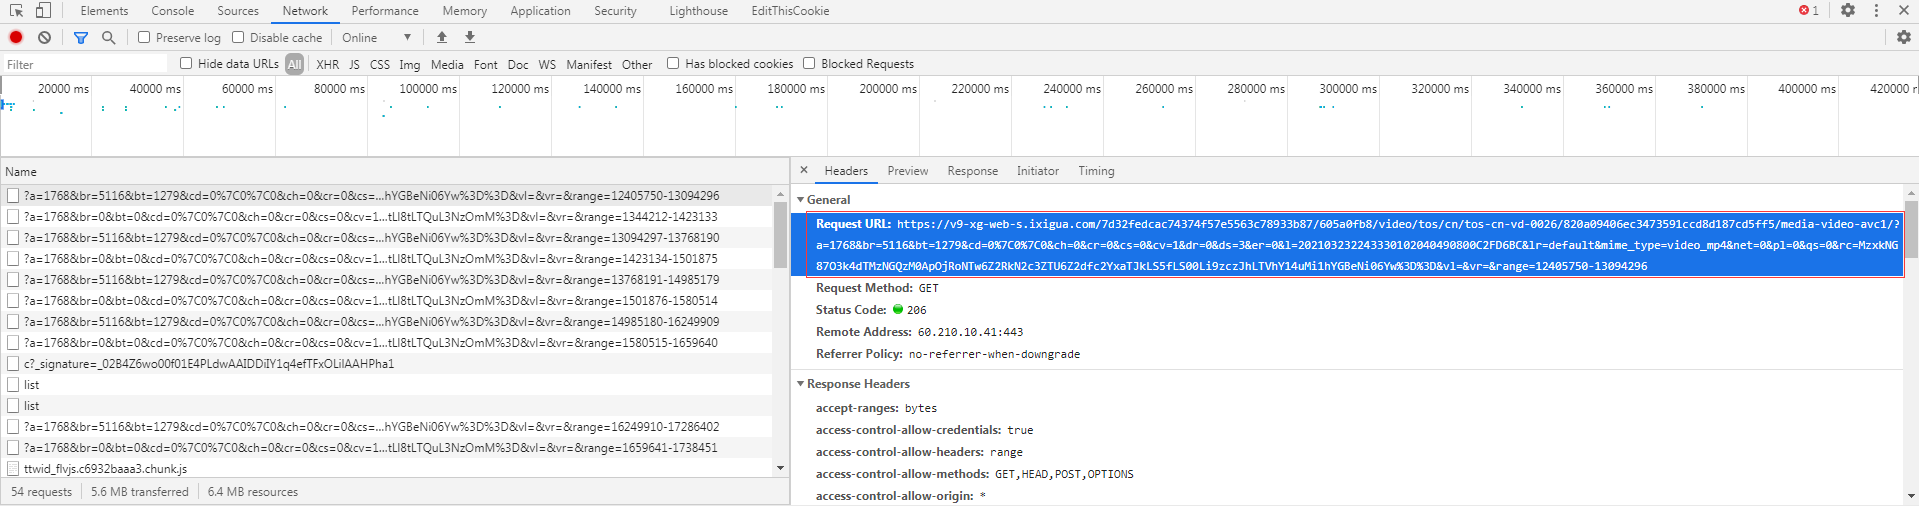The image size is (1919, 506).
Task: Open the Timing tab of the request
Action: 1096,171
